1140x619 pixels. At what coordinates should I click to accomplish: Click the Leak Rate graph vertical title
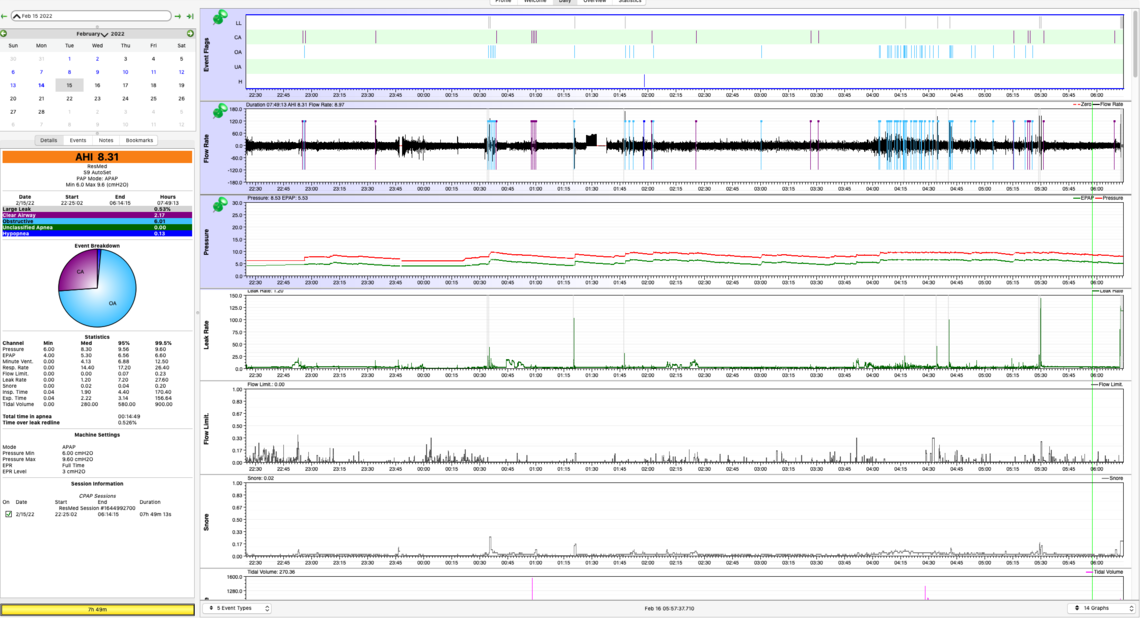coord(206,335)
